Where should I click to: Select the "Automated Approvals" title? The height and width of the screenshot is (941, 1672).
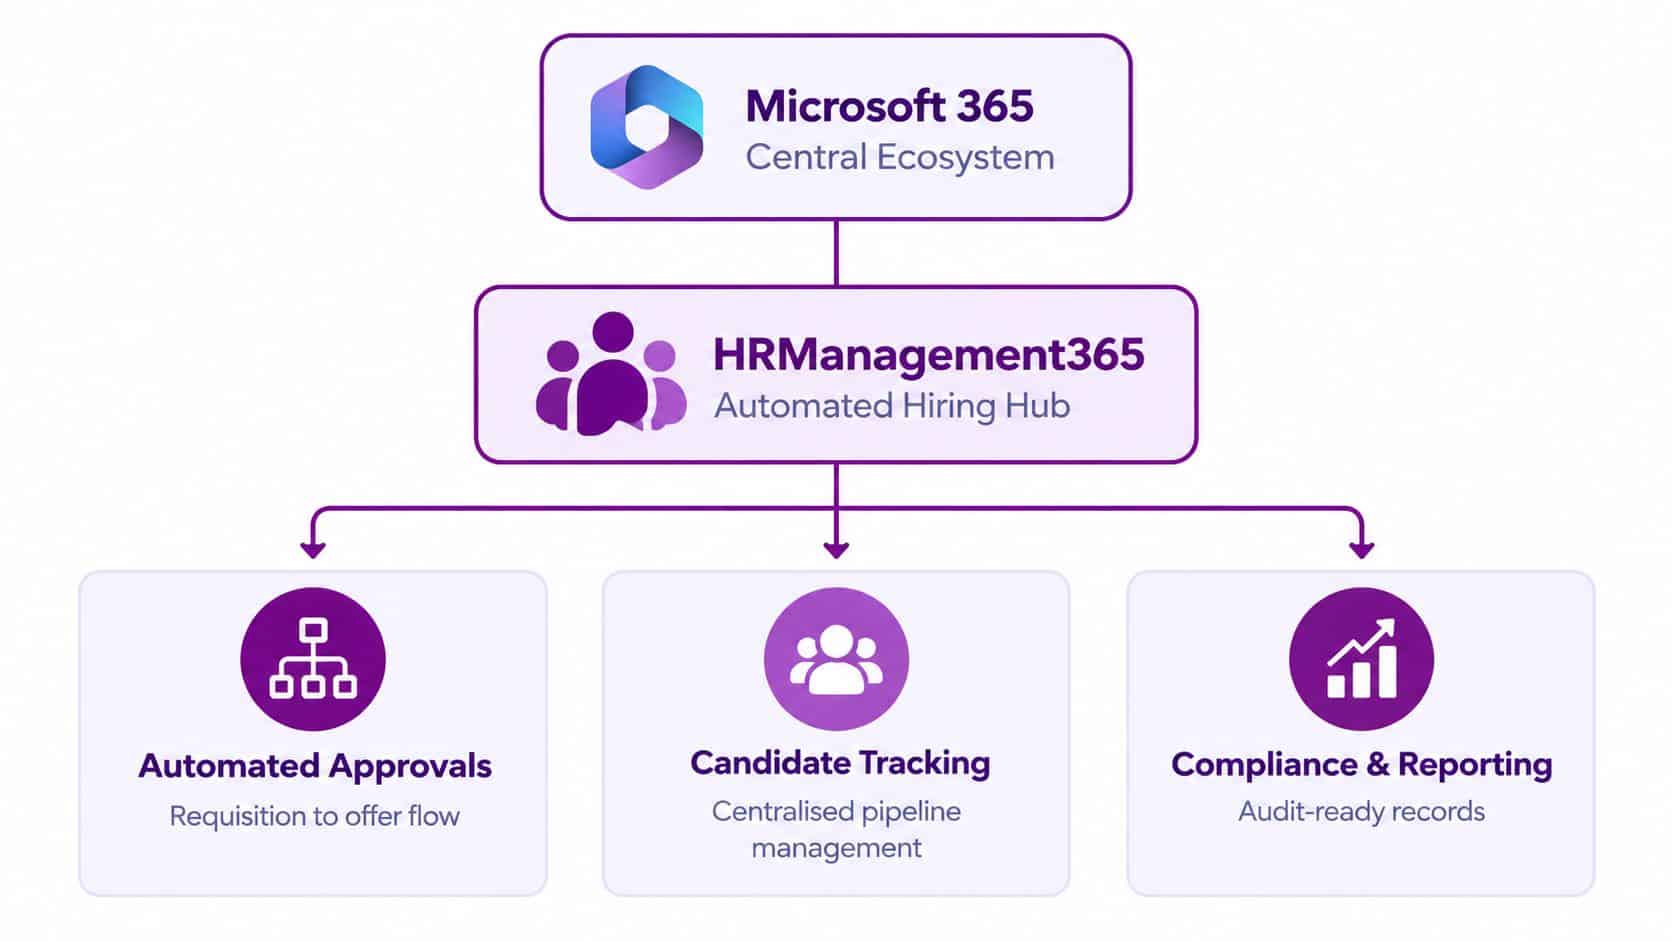(x=315, y=766)
